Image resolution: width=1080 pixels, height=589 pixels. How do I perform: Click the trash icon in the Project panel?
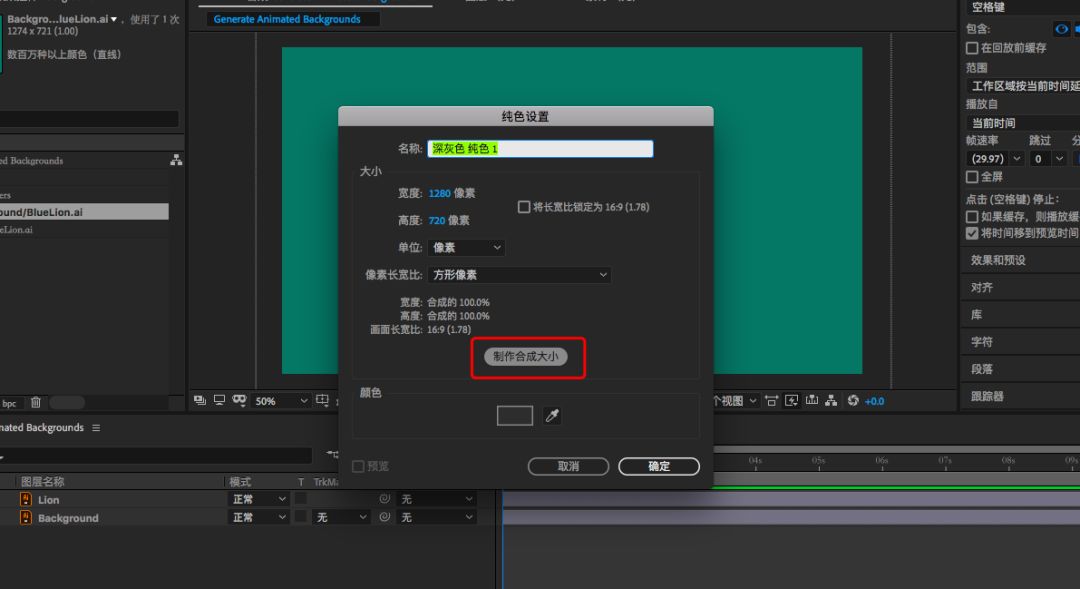tap(36, 403)
